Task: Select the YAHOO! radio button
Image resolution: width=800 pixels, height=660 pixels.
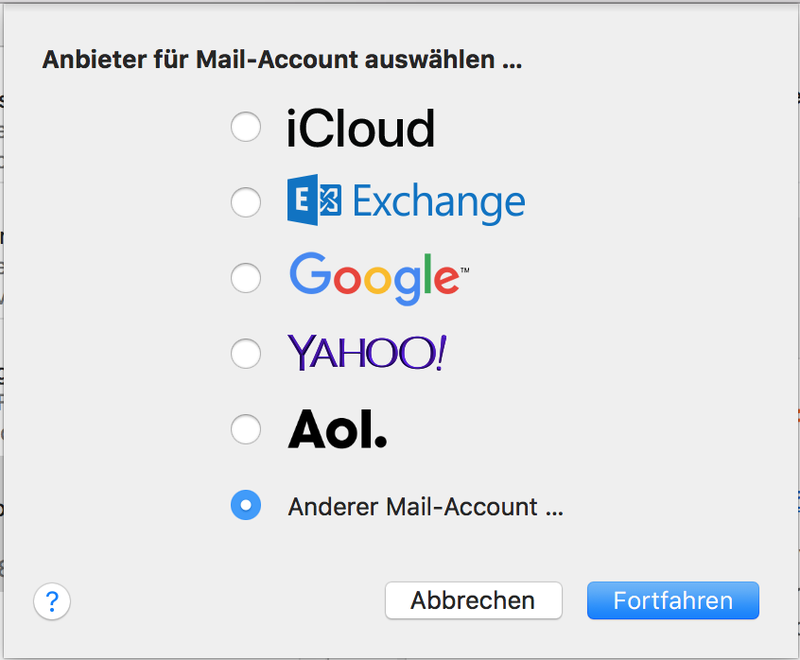Action: coord(246,353)
